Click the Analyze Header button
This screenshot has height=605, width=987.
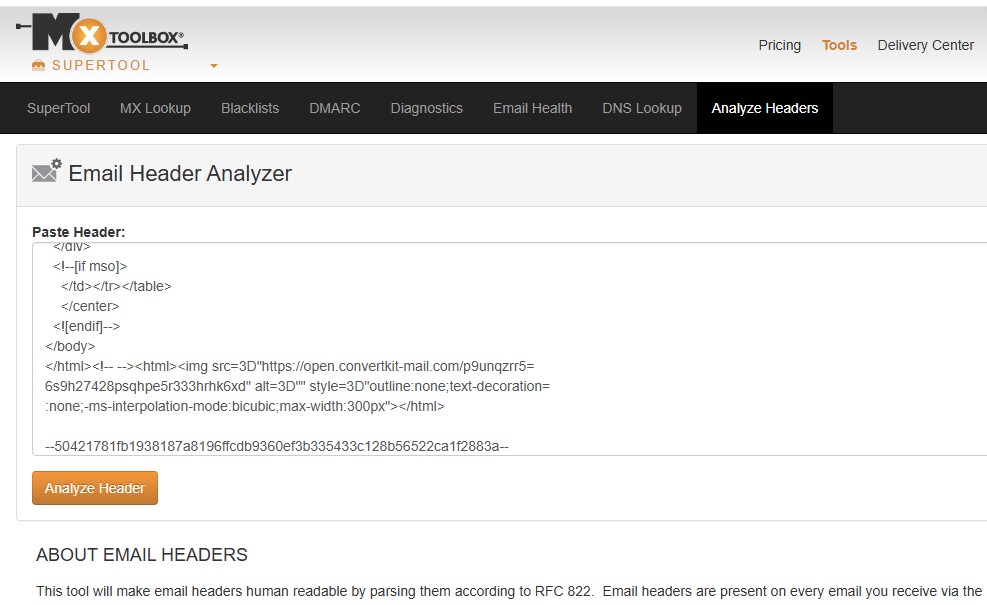(95, 488)
